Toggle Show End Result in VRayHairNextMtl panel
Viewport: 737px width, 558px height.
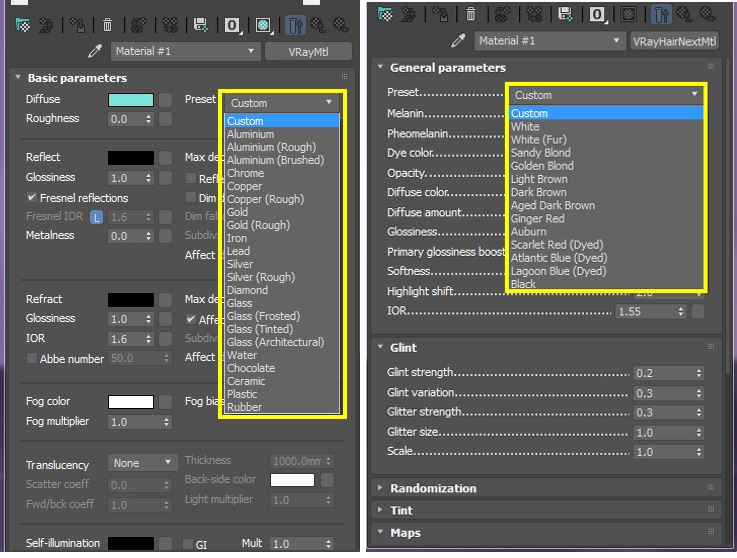(661, 15)
